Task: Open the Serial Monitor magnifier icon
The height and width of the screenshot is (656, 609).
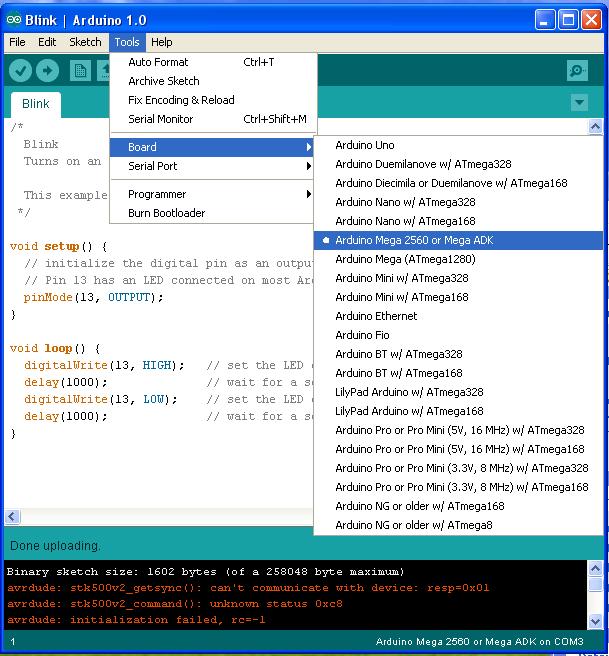Action: click(577, 70)
